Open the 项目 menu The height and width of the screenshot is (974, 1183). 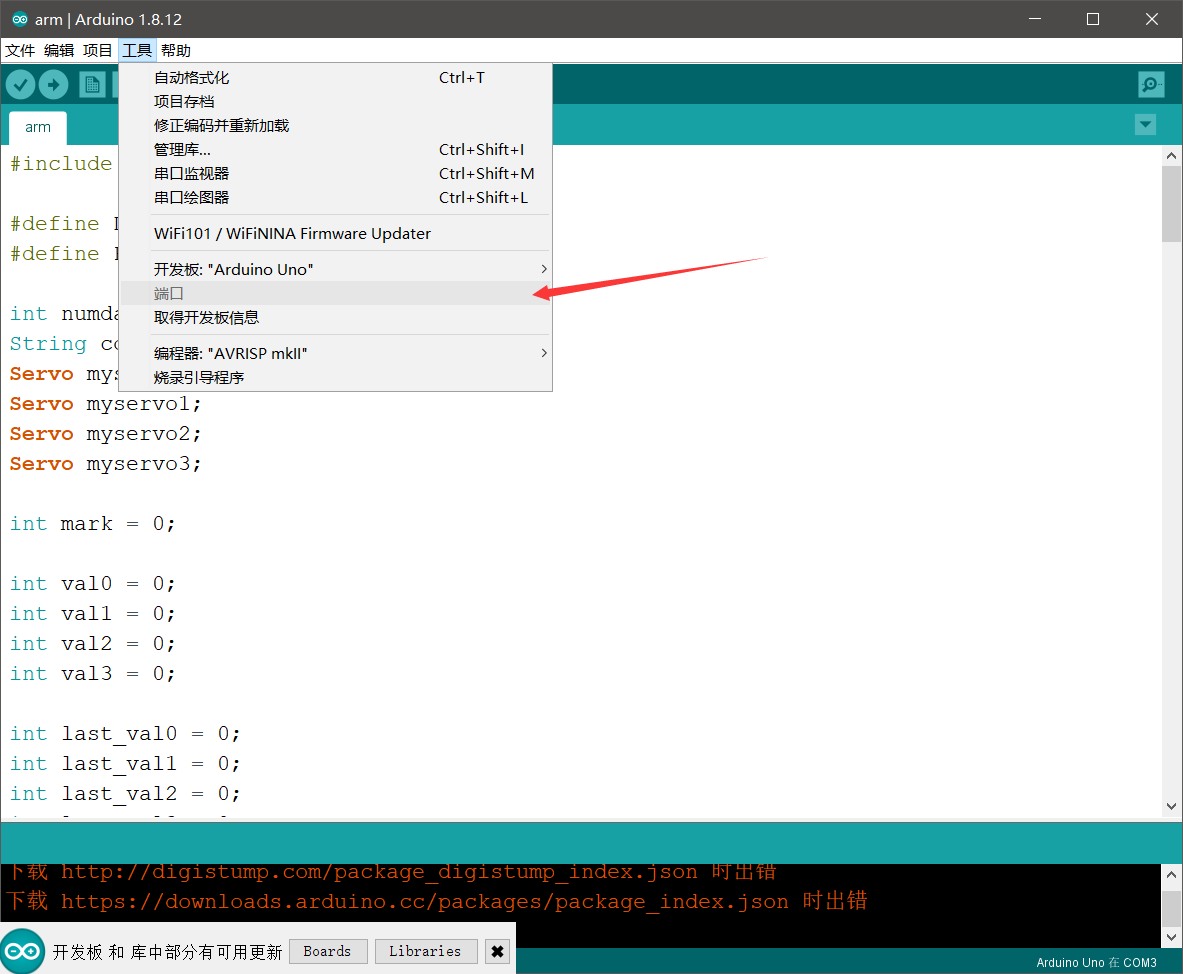[x=97, y=51]
